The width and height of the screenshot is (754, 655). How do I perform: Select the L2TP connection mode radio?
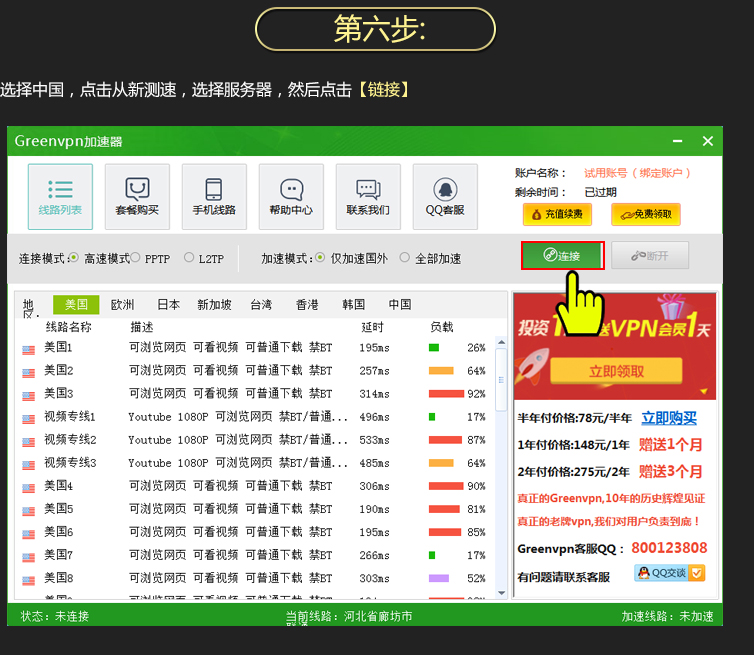click(x=189, y=258)
